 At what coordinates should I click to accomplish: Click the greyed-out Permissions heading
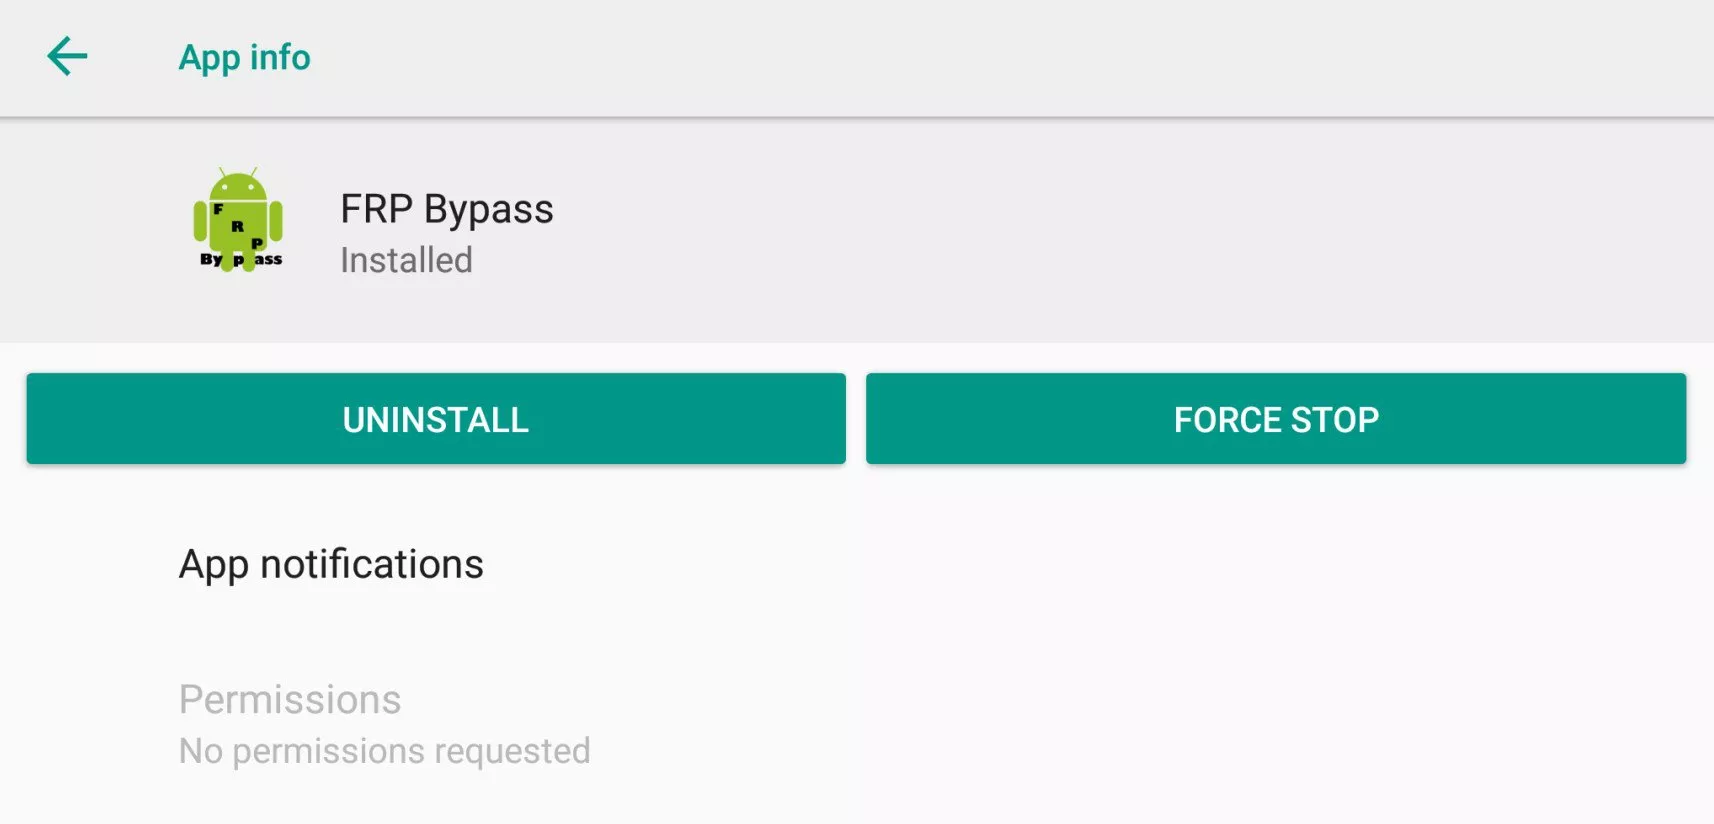[x=290, y=700]
